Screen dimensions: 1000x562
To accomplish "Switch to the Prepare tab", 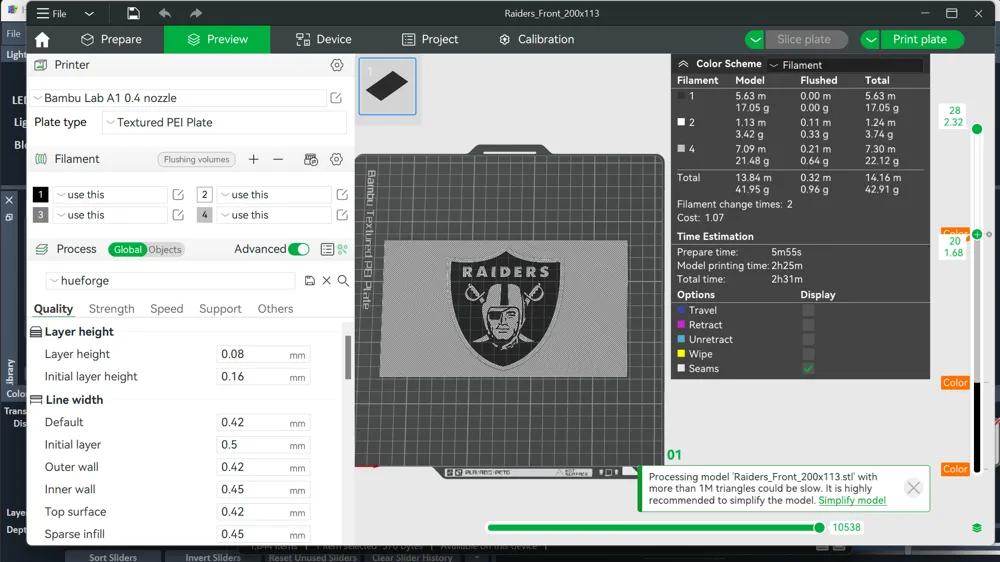I will click(x=111, y=40).
